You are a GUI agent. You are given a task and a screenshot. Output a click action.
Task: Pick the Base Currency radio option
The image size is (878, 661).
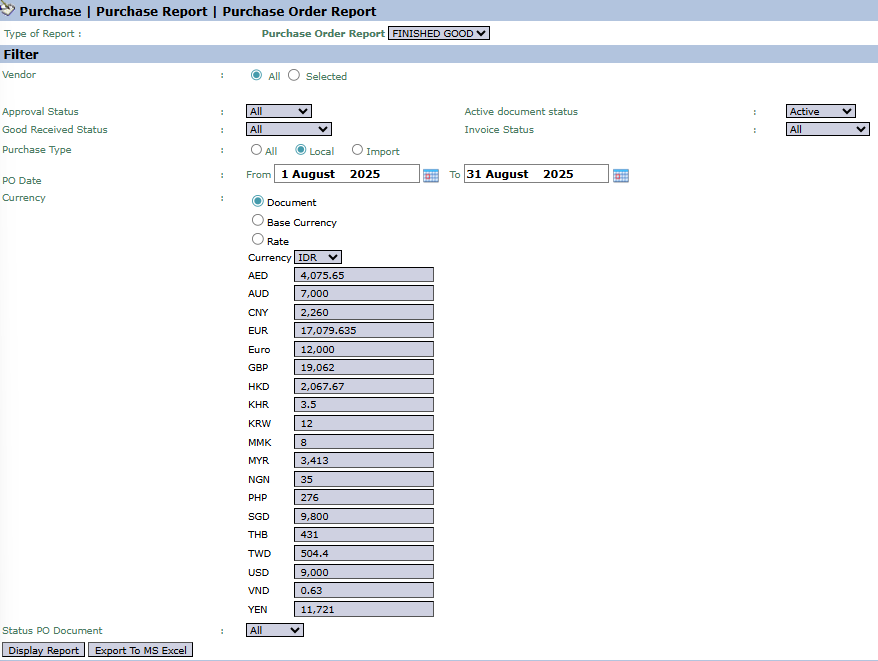(x=258, y=221)
